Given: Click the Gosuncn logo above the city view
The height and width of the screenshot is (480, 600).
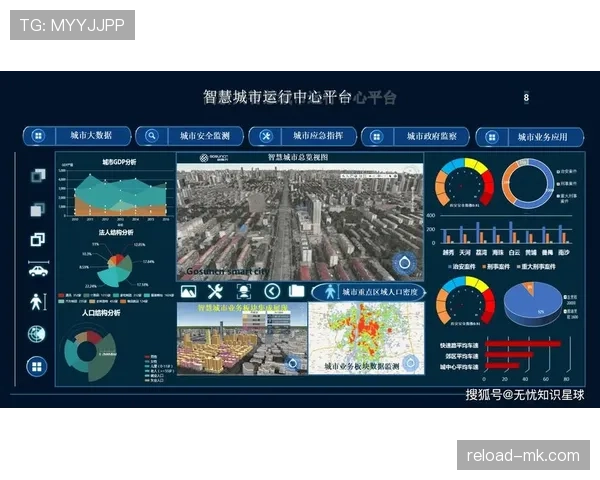Looking at the screenshot, I should (214, 157).
